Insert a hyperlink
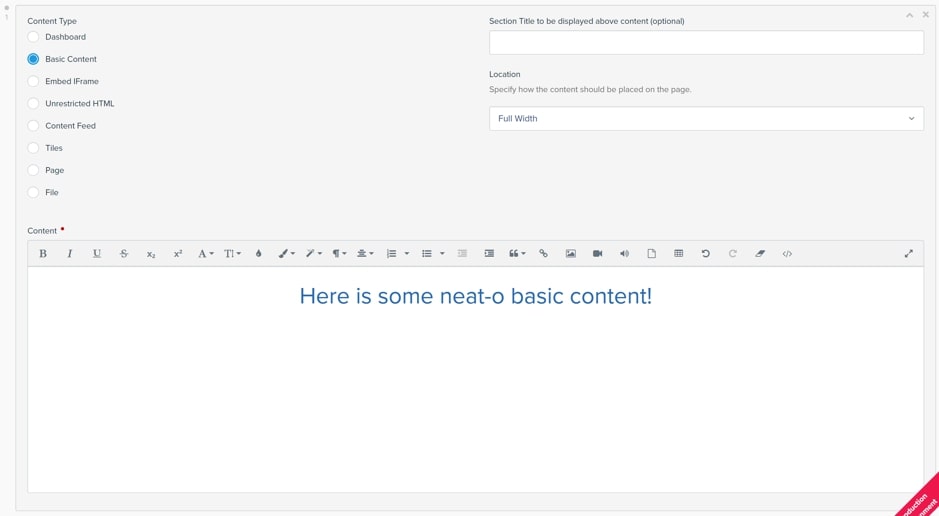Screen dimensions: 939x516 543,254
